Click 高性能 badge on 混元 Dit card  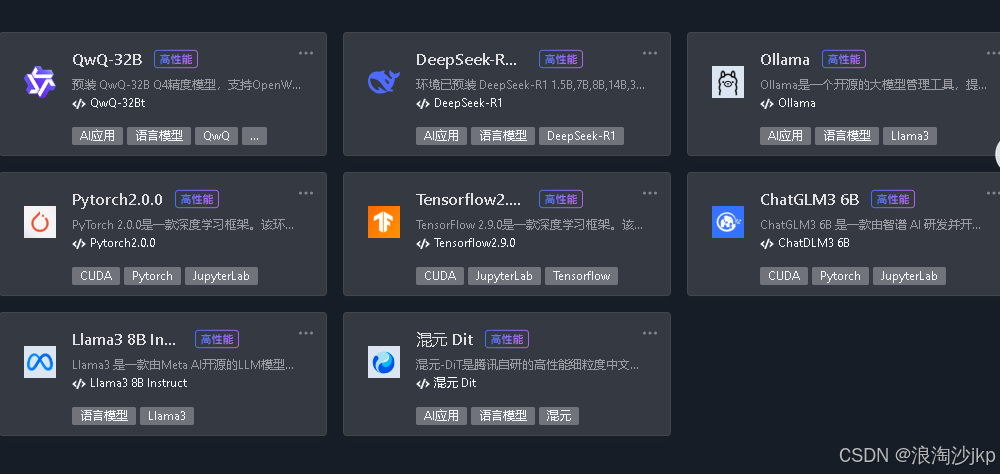pyautogui.click(x=508, y=339)
